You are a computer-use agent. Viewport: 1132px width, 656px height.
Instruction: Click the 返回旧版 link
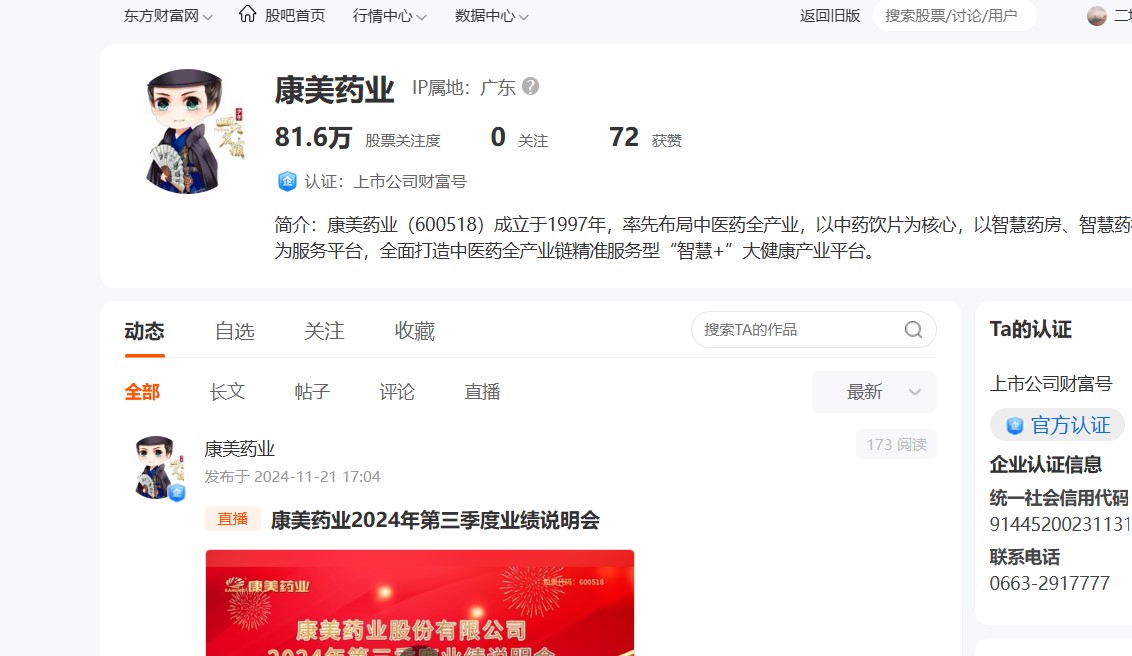tap(830, 16)
